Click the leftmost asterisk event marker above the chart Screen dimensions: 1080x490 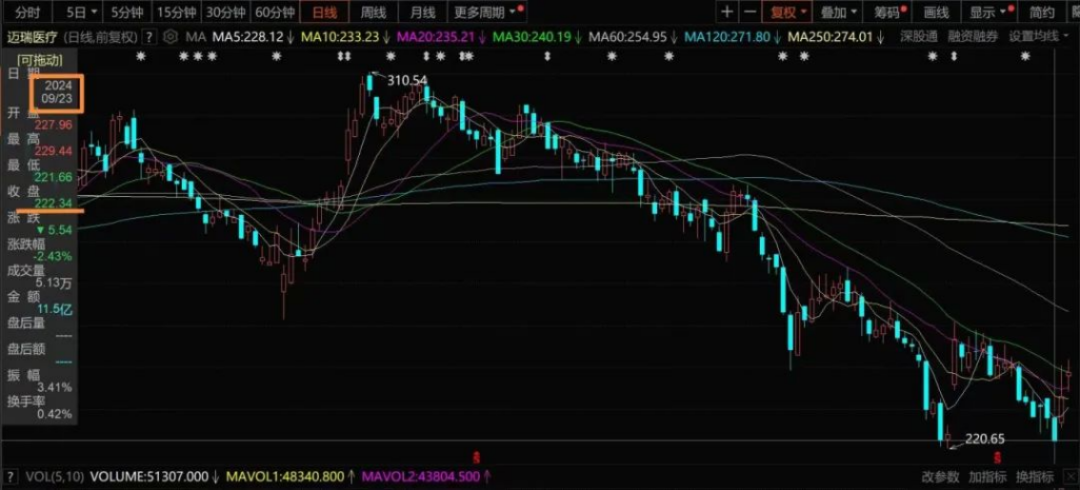click(141, 57)
